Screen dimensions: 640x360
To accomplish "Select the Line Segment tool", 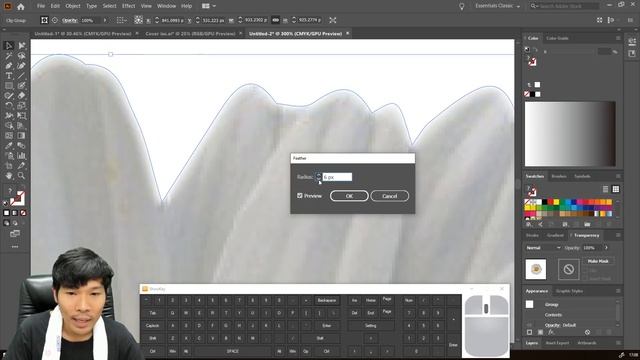I will point(21,76).
